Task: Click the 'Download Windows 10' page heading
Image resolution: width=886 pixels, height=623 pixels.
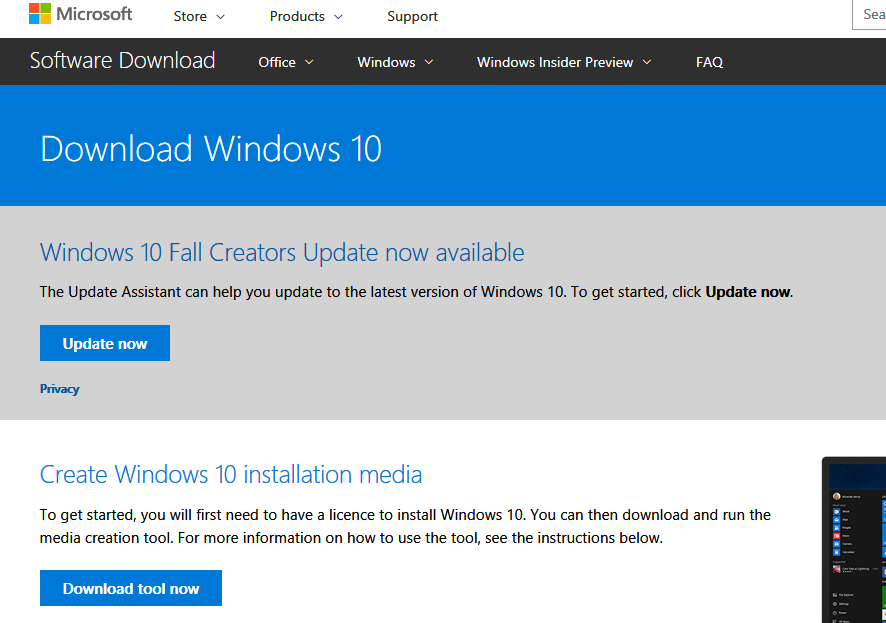Action: 211,149
